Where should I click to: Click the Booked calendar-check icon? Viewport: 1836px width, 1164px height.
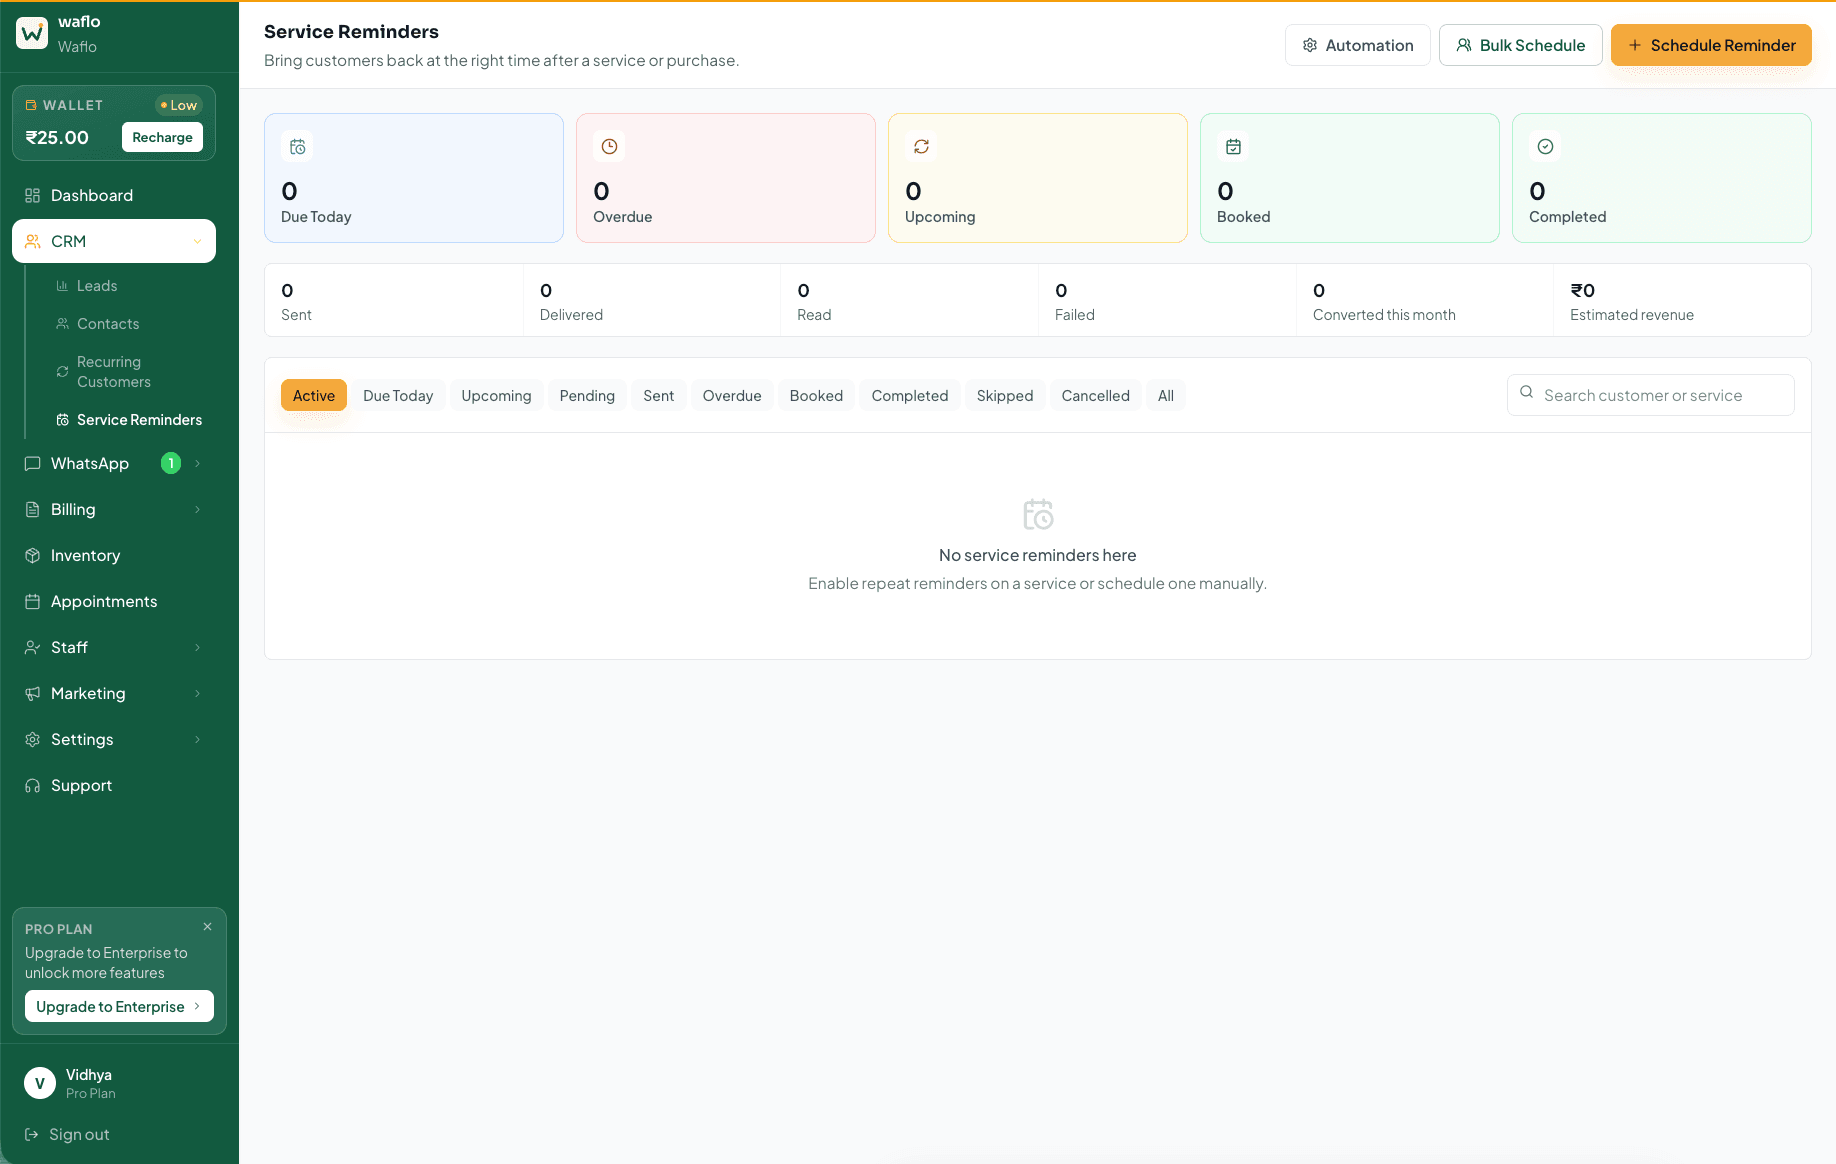point(1233,146)
